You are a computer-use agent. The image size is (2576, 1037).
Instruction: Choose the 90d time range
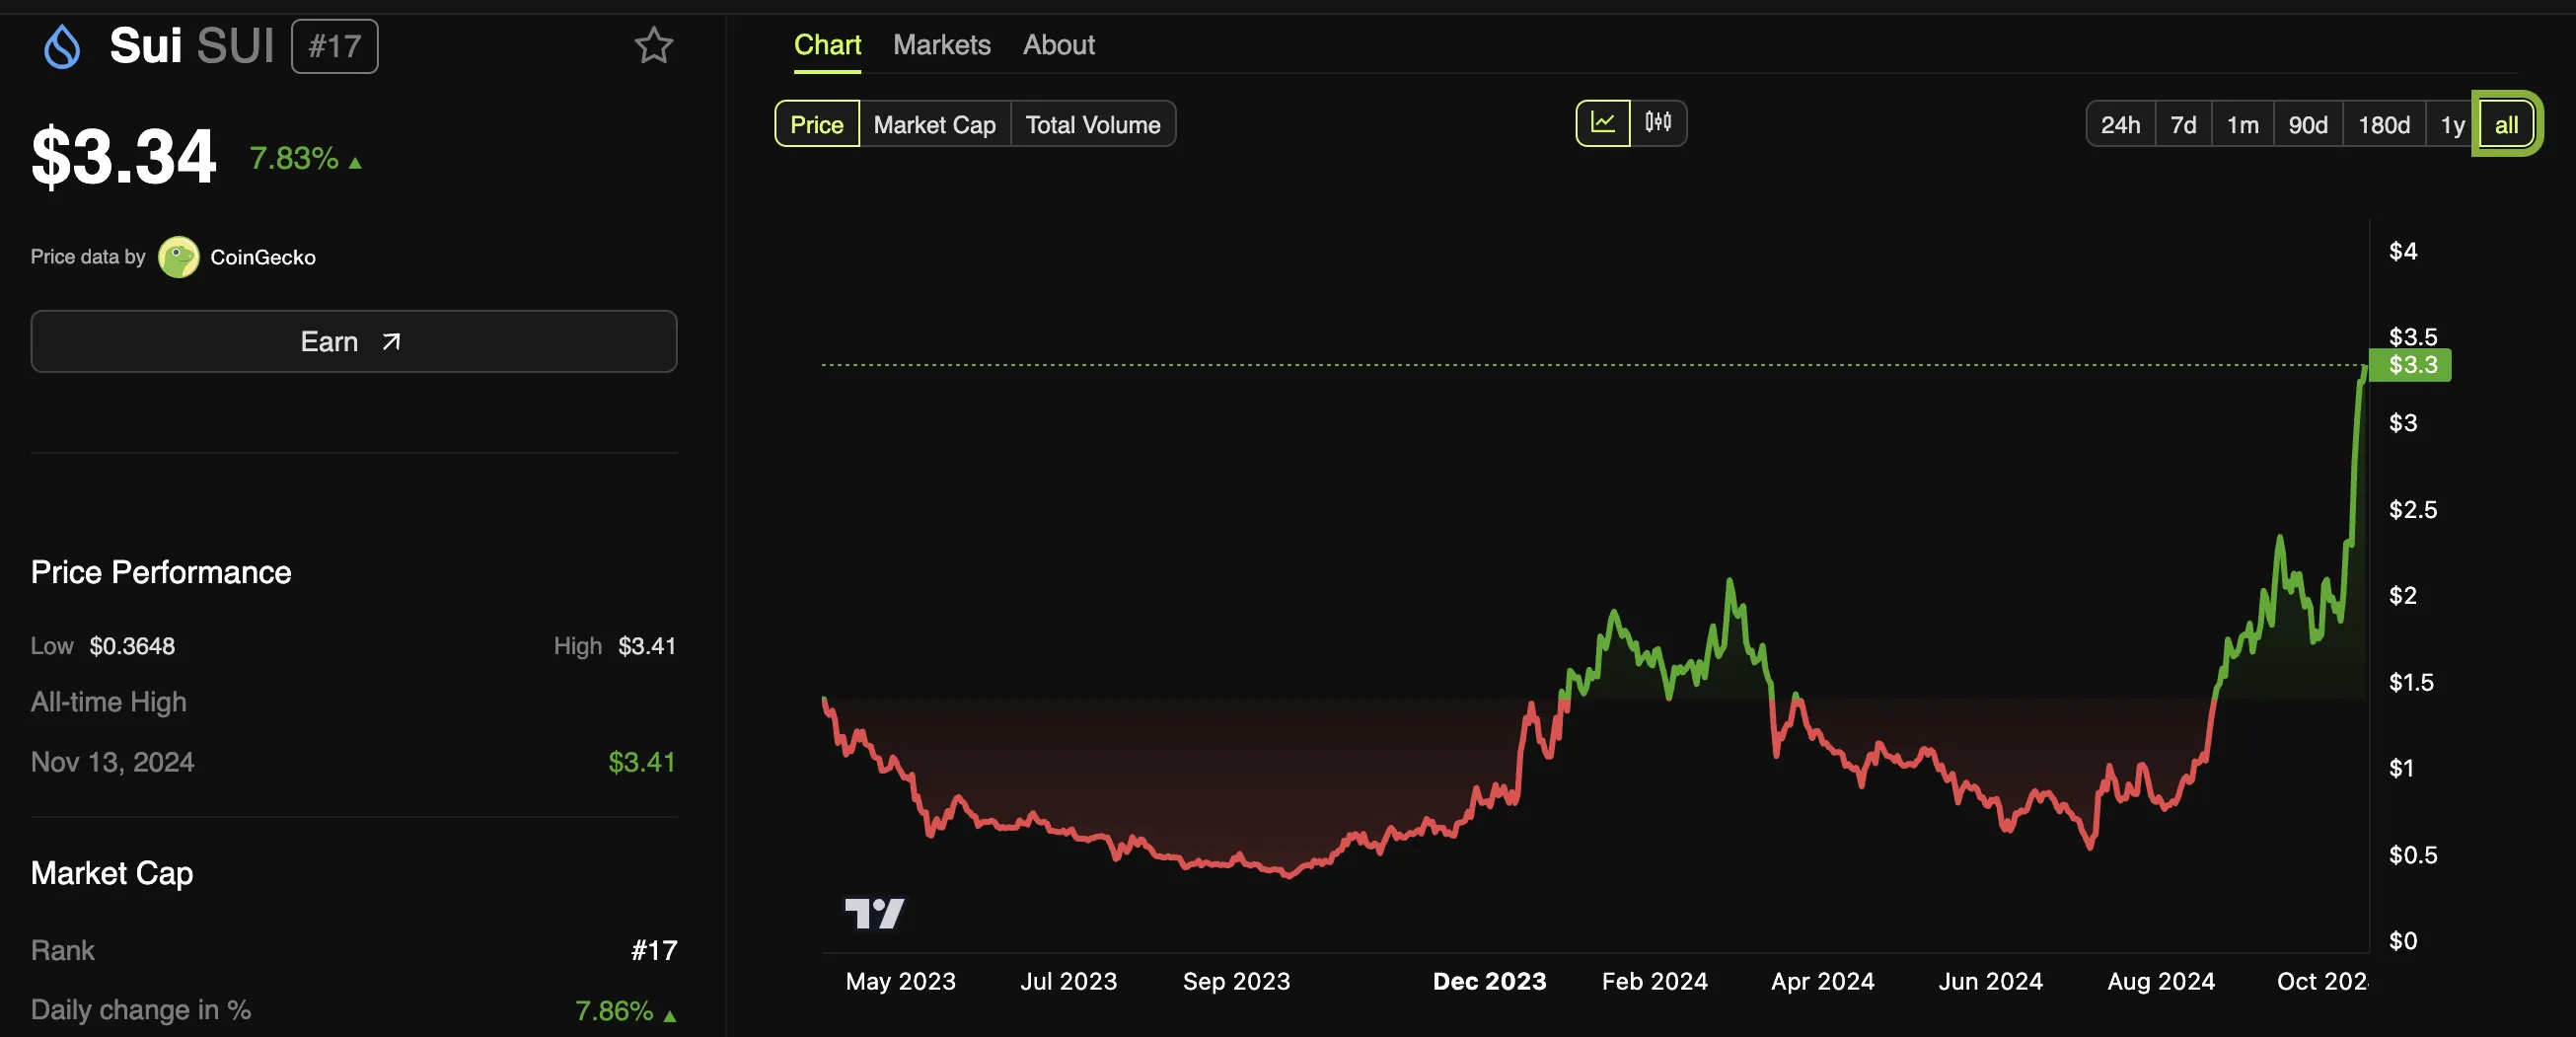[x=2307, y=125]
